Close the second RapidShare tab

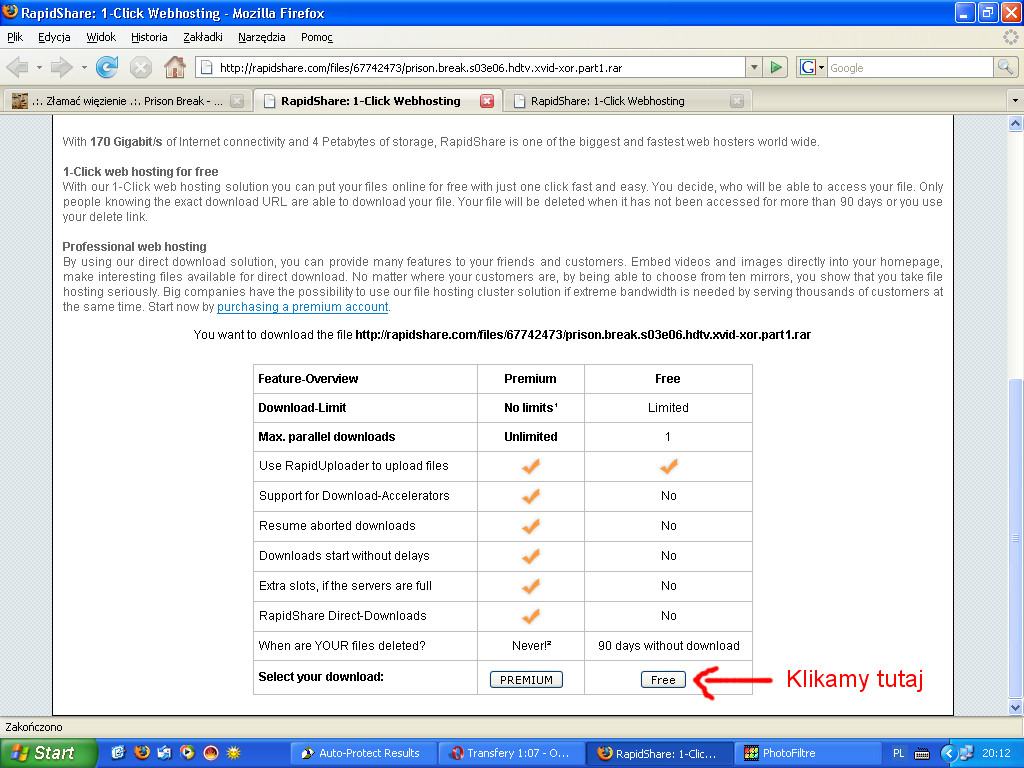point(737,101)
